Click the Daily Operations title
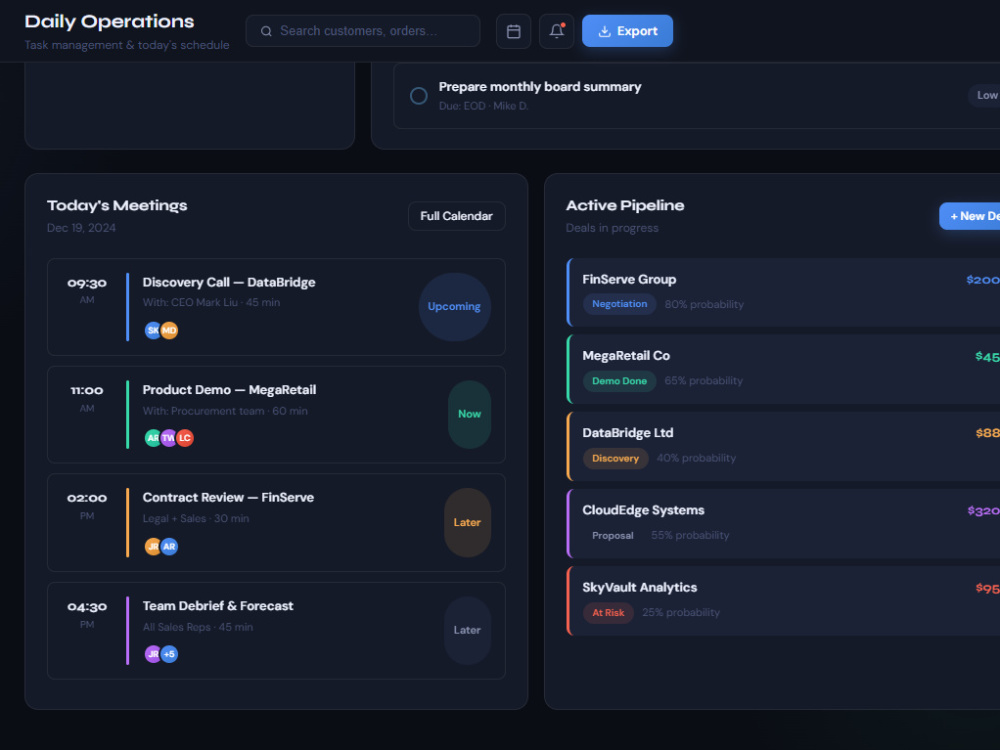Screen dimensions: 1000x750 pyautogui.click(x=109, y=22)
